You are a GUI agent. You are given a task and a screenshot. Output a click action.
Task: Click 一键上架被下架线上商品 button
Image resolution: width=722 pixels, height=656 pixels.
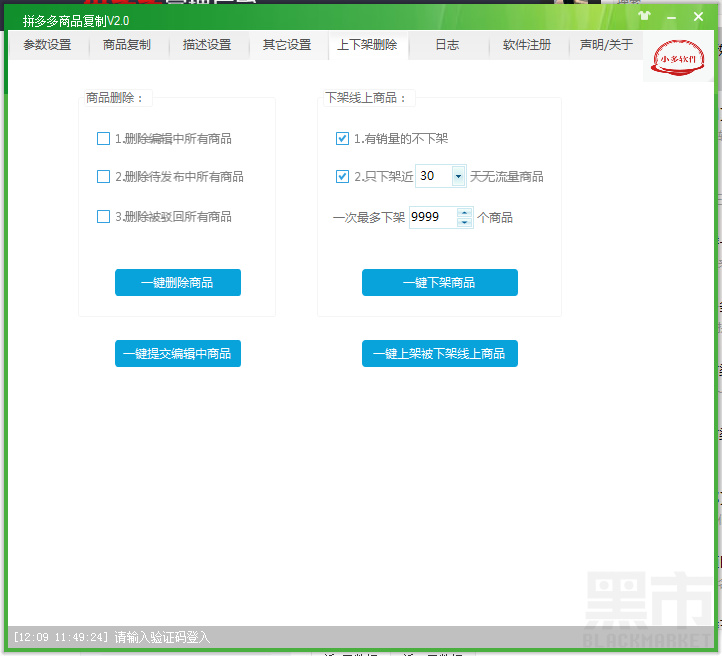tap(440, 354)
